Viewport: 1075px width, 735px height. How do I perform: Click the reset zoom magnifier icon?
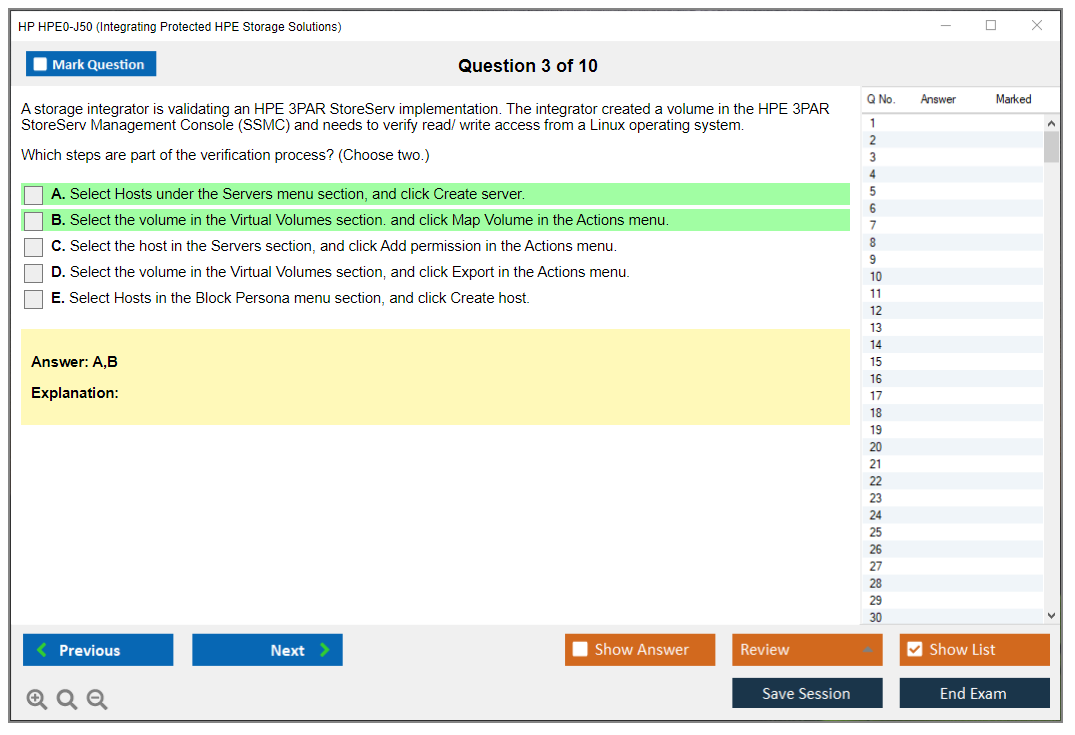67,700
